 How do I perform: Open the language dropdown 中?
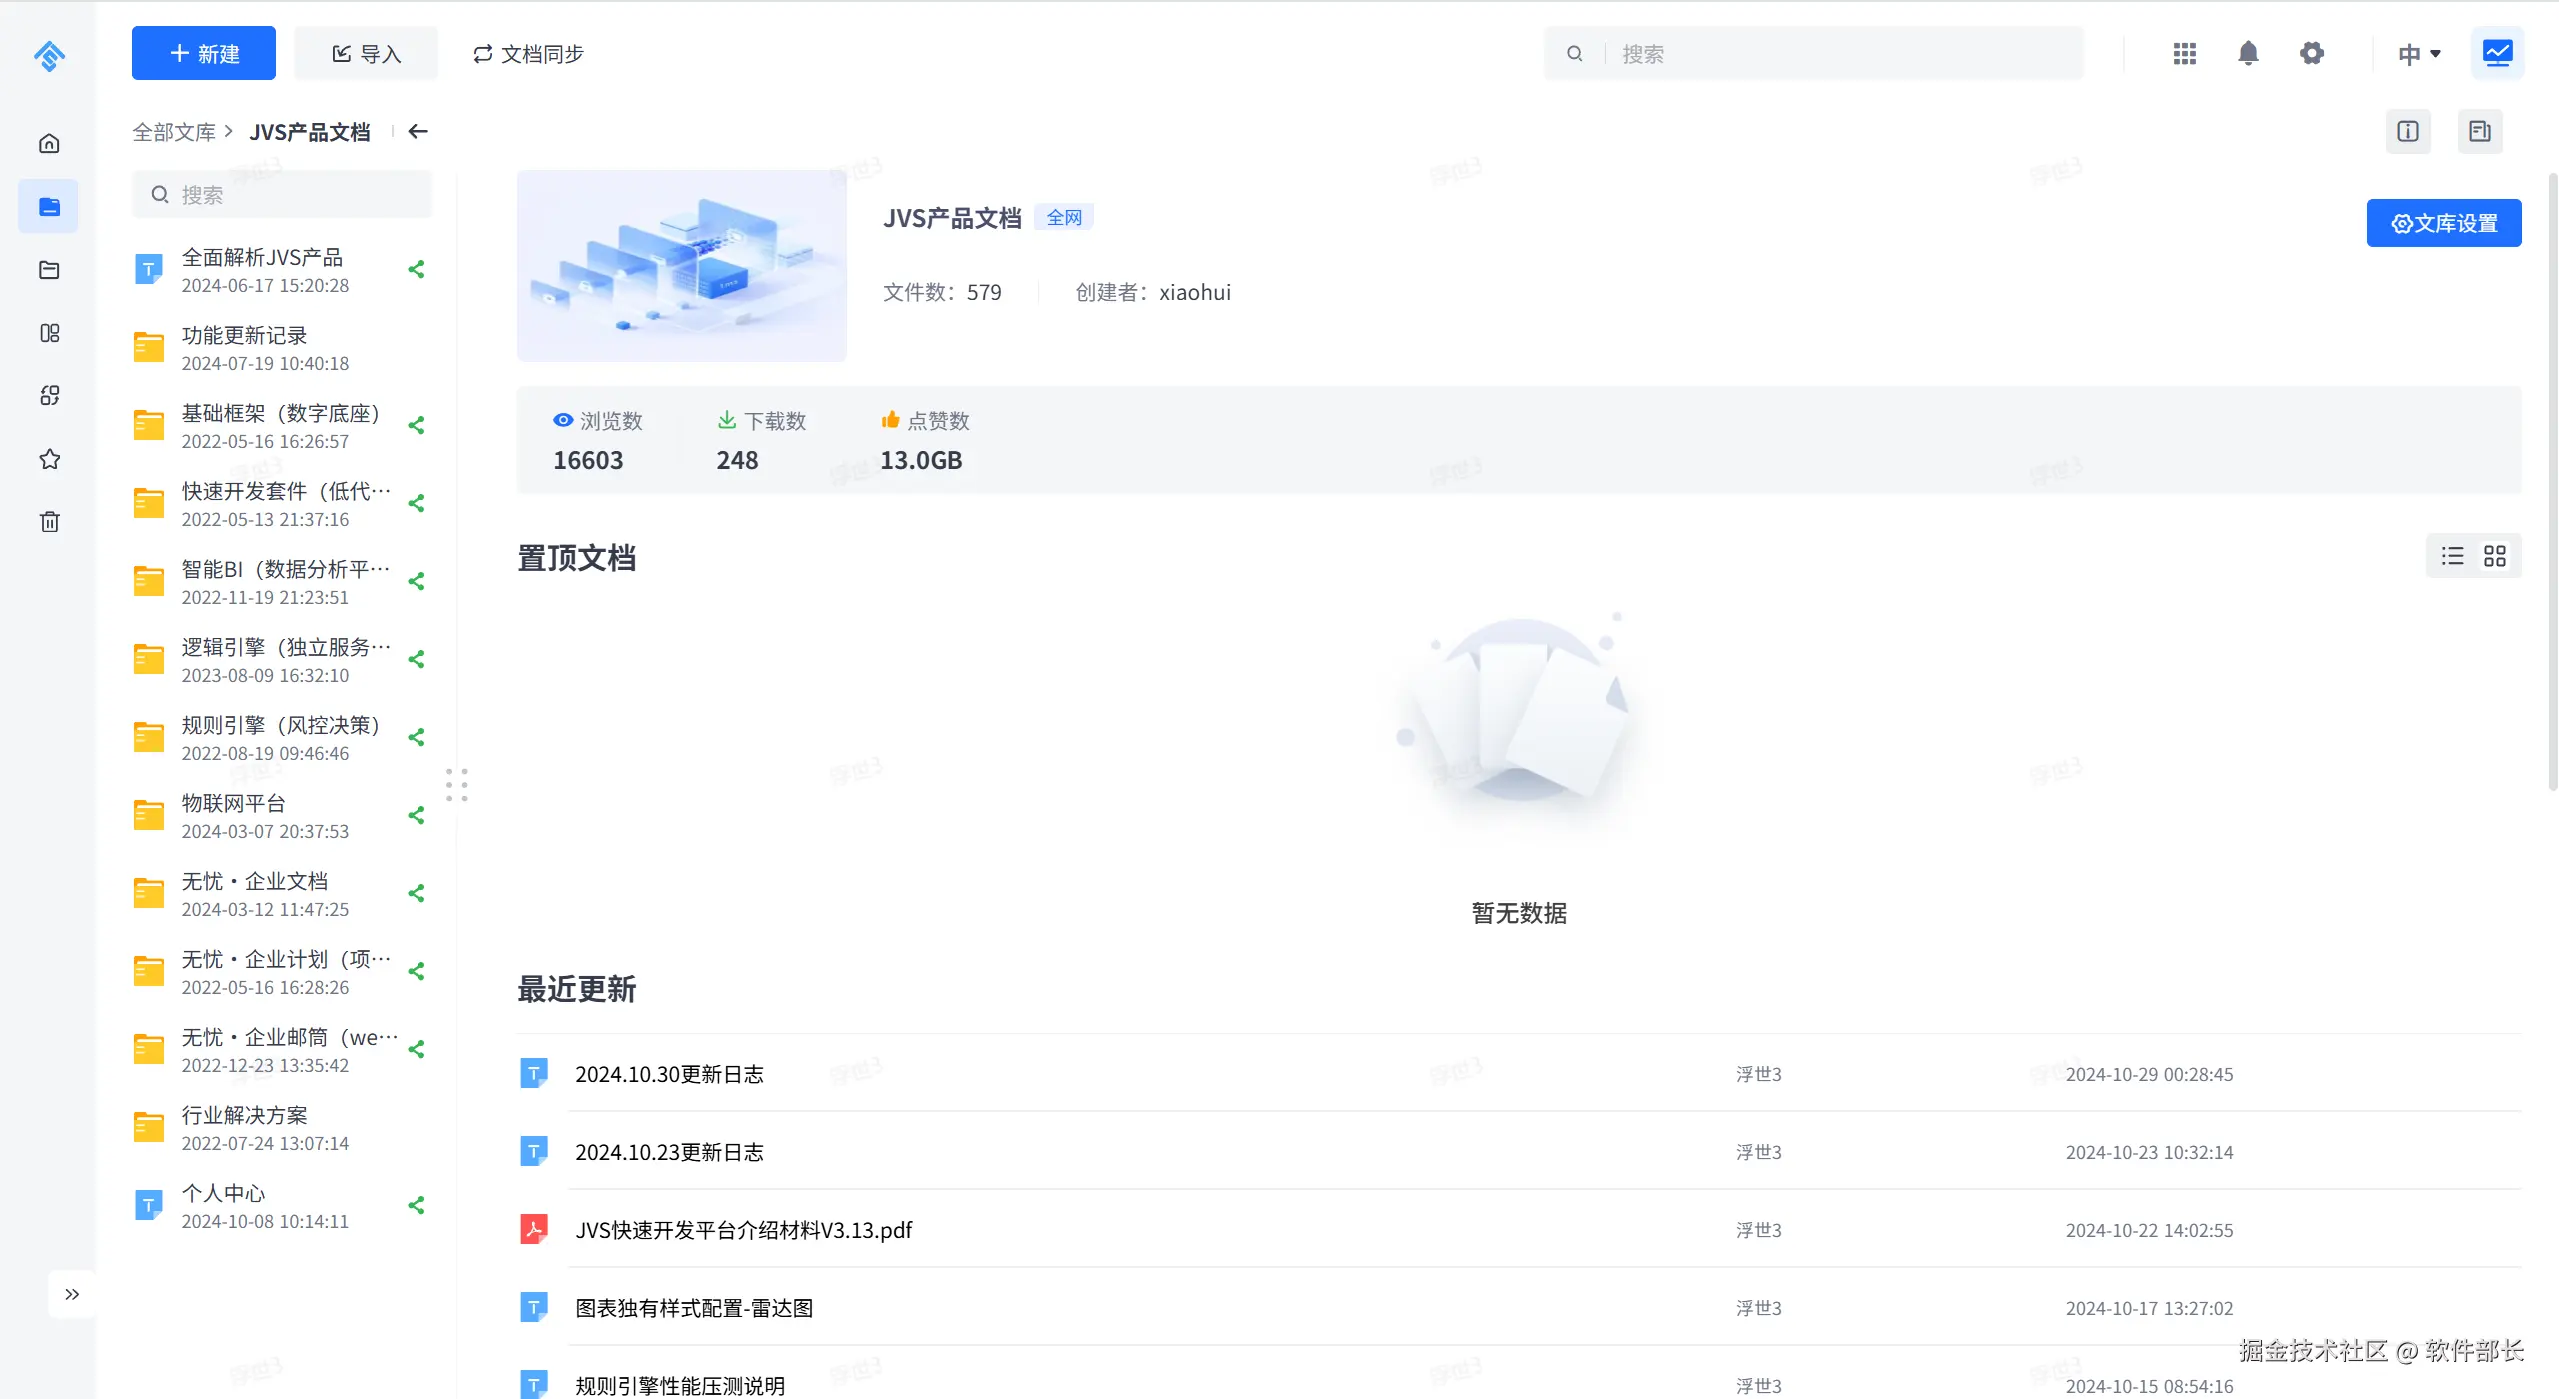pos(2418,53)
